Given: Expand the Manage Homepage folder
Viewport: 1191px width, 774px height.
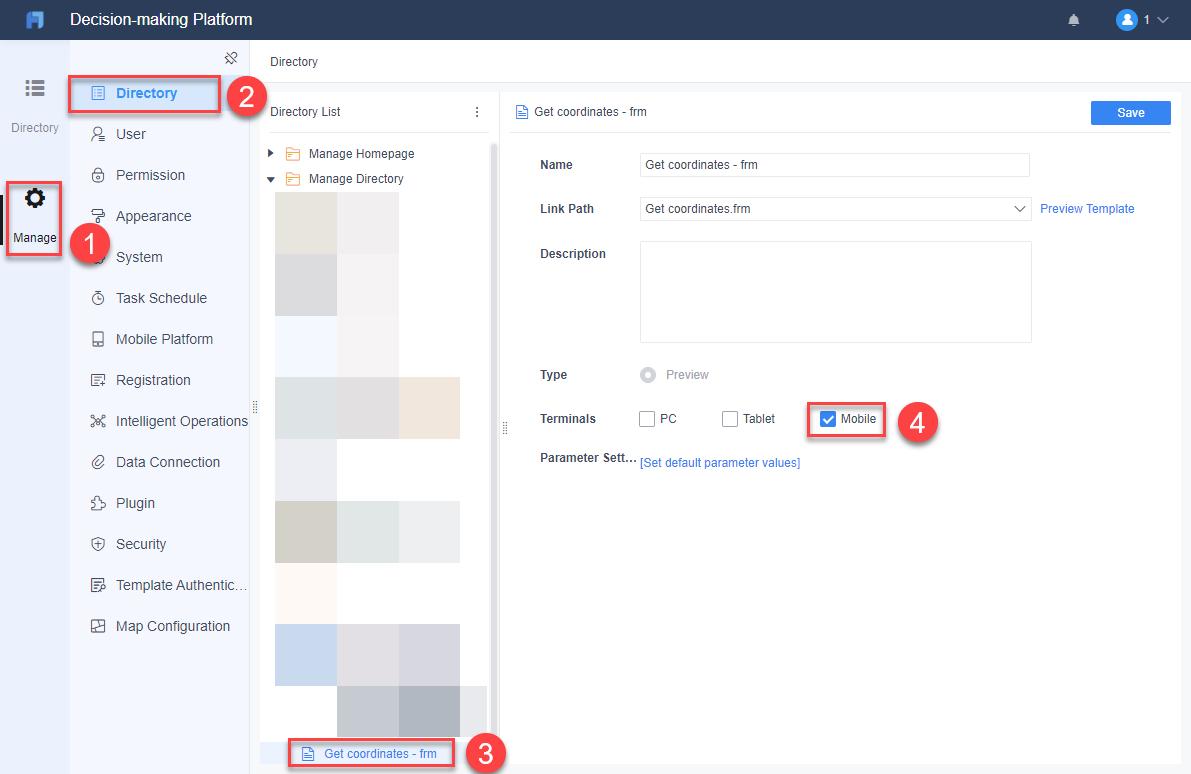Looking at the screenshot, I should click(270, 153).
